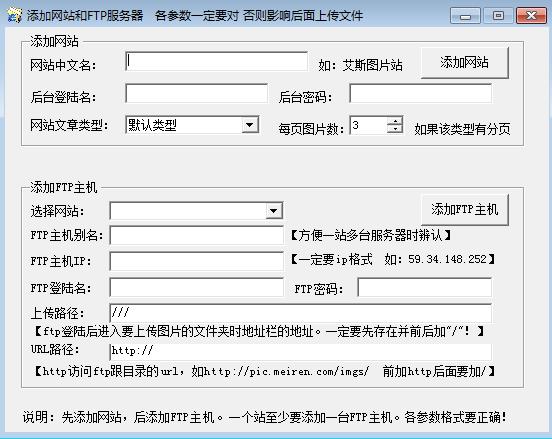Select the FTP主机别名 input box

pyautogui.click(x=196, y=235)
